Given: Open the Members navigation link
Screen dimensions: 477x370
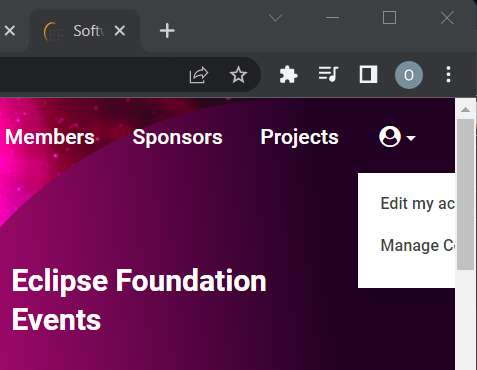Looking at the screenshot, I should pos(50,137).
